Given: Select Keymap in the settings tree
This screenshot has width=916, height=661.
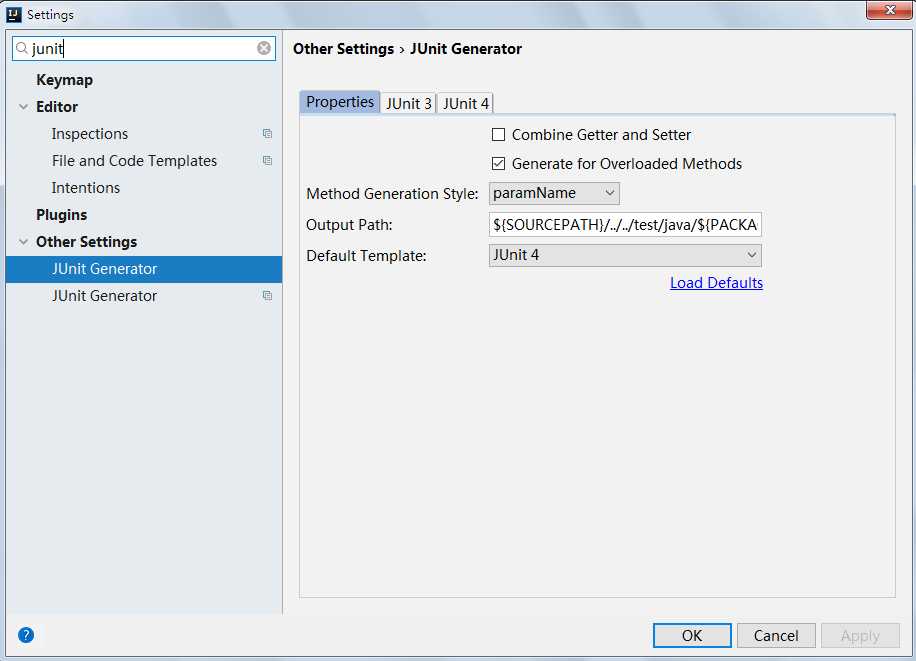Looking at the screenshot, I should click(64, 80).
